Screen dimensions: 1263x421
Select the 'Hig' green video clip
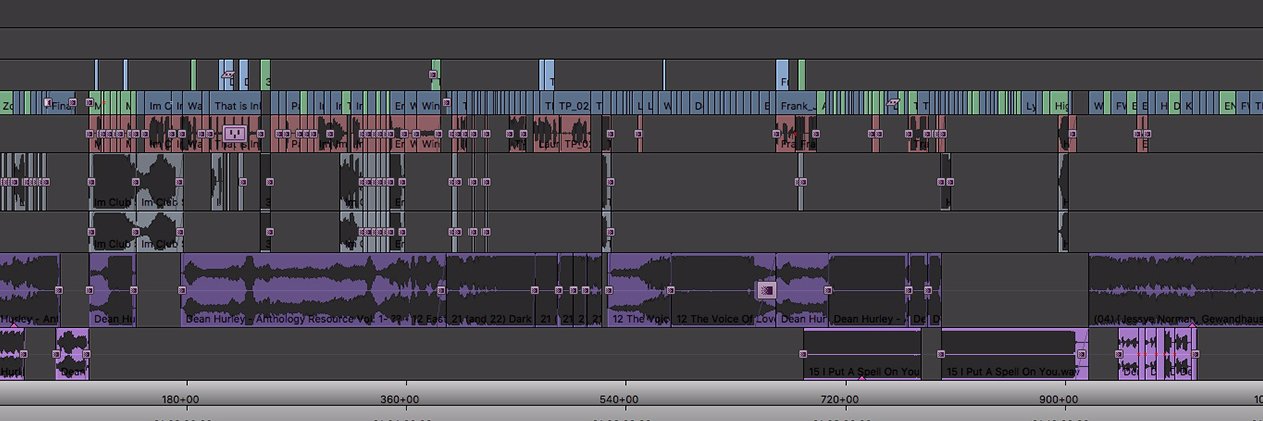(1061, 103)
